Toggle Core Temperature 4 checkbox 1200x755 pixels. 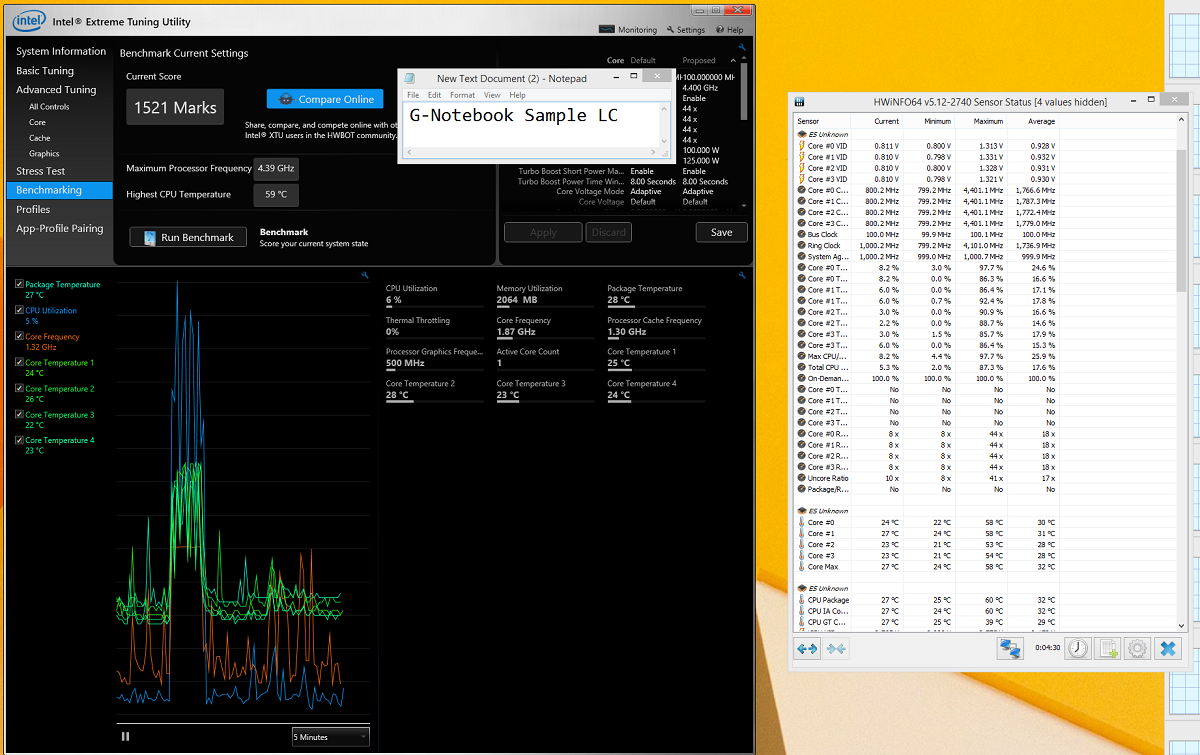pyautogui.click(x=19, y=440)
